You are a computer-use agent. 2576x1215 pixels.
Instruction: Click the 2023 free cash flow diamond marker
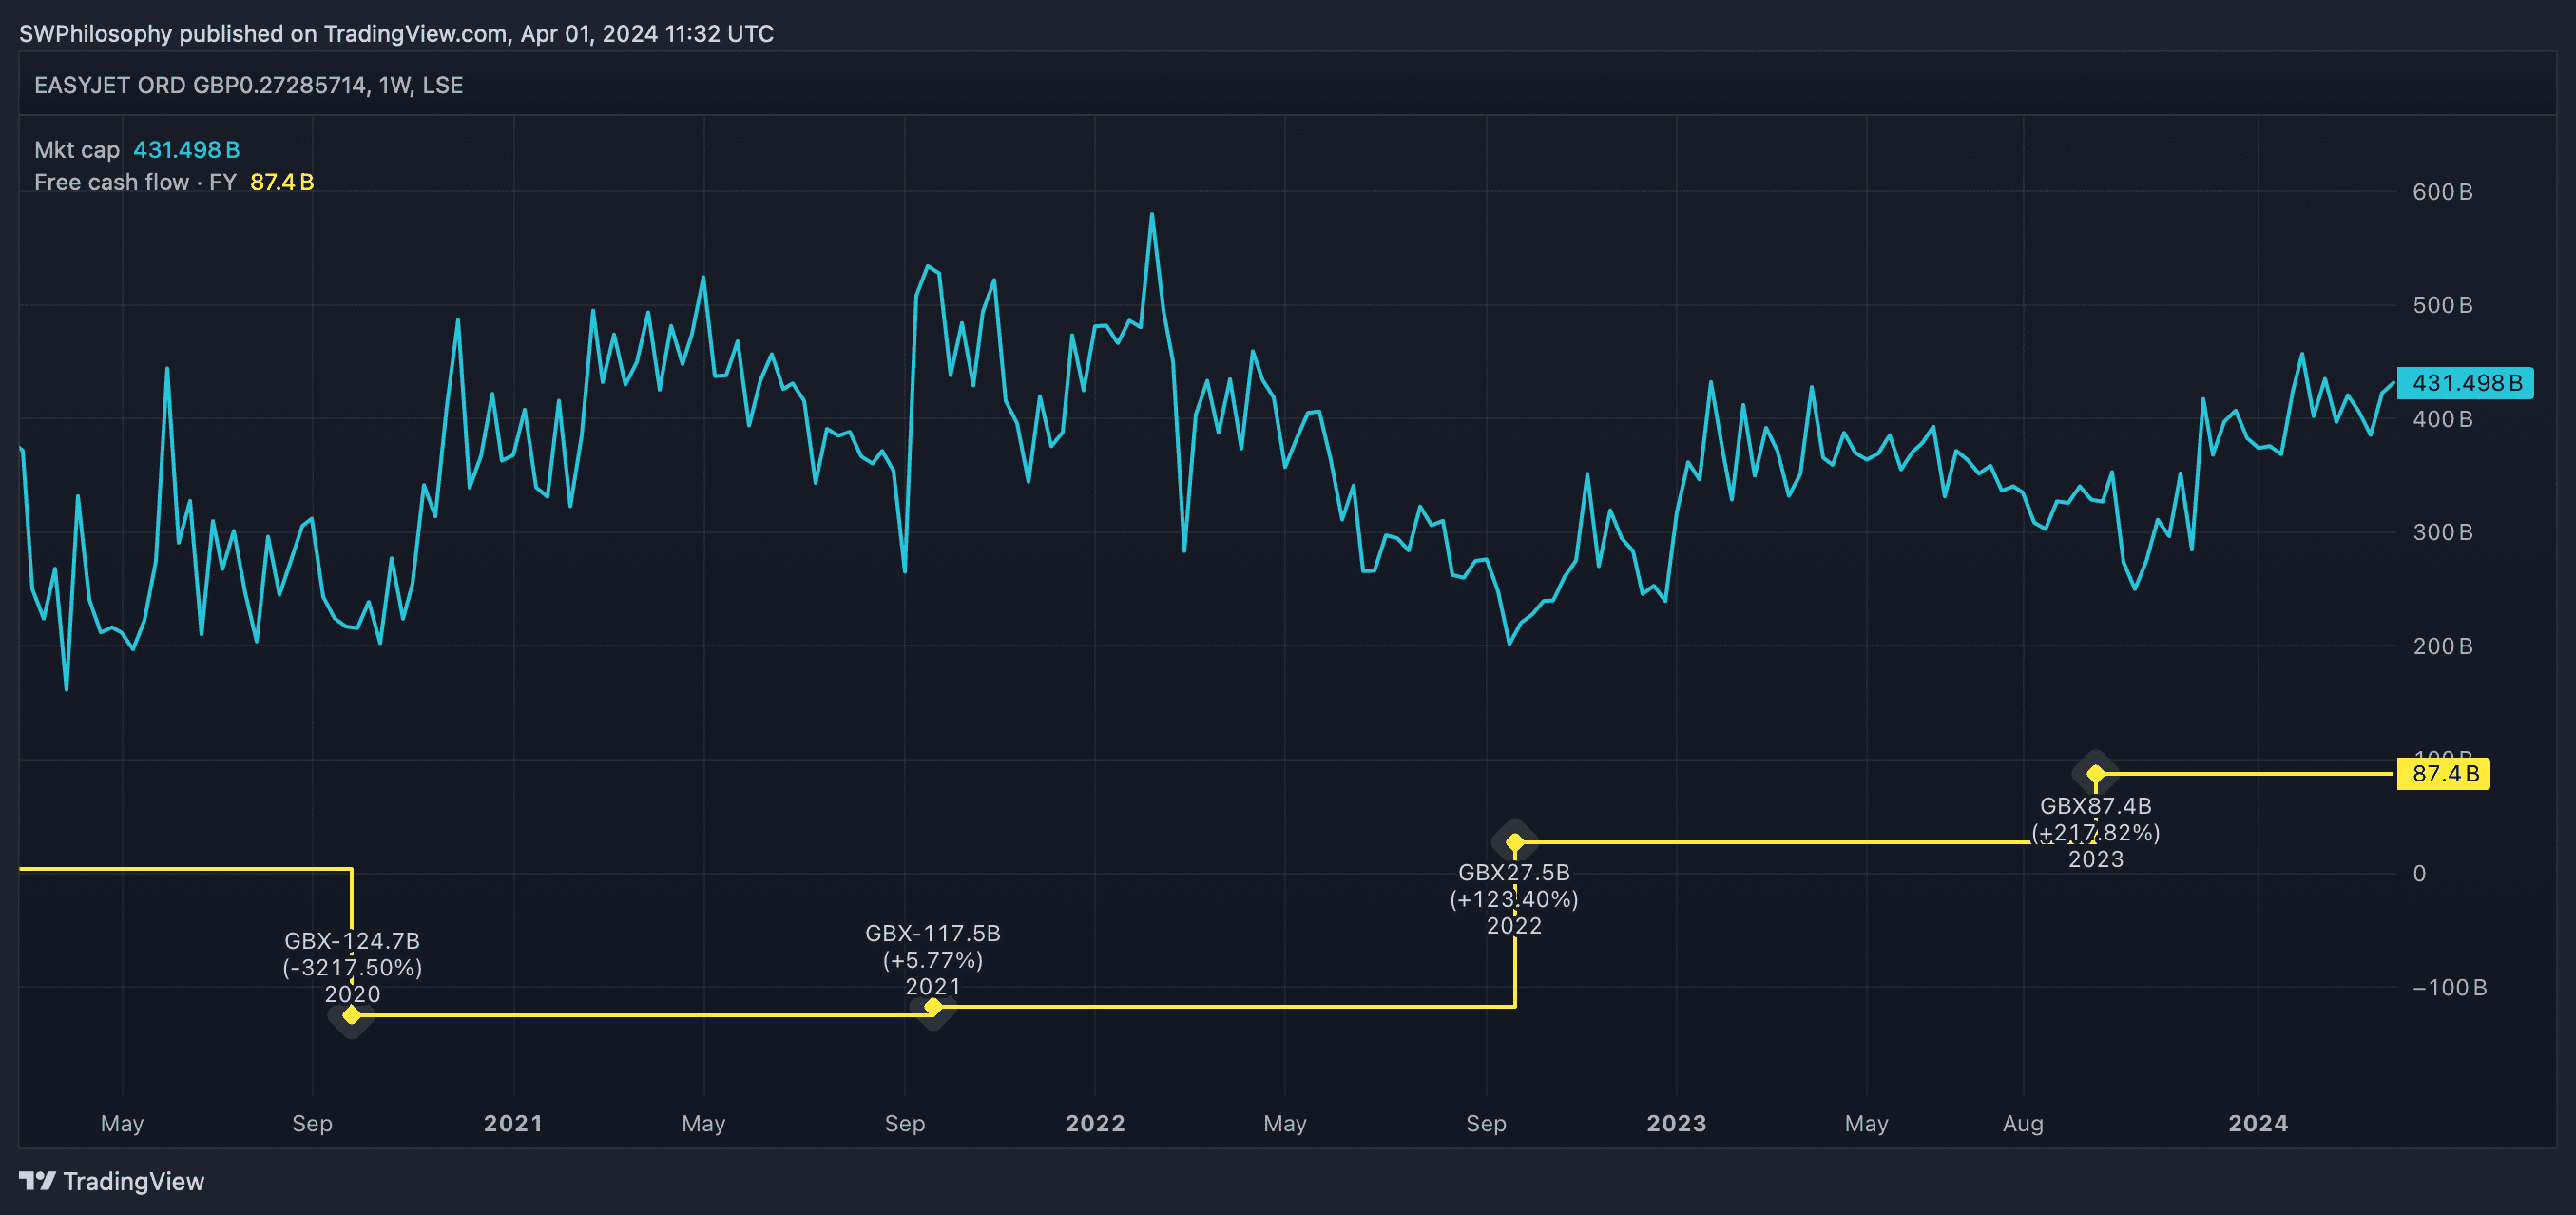[2095, 774]
